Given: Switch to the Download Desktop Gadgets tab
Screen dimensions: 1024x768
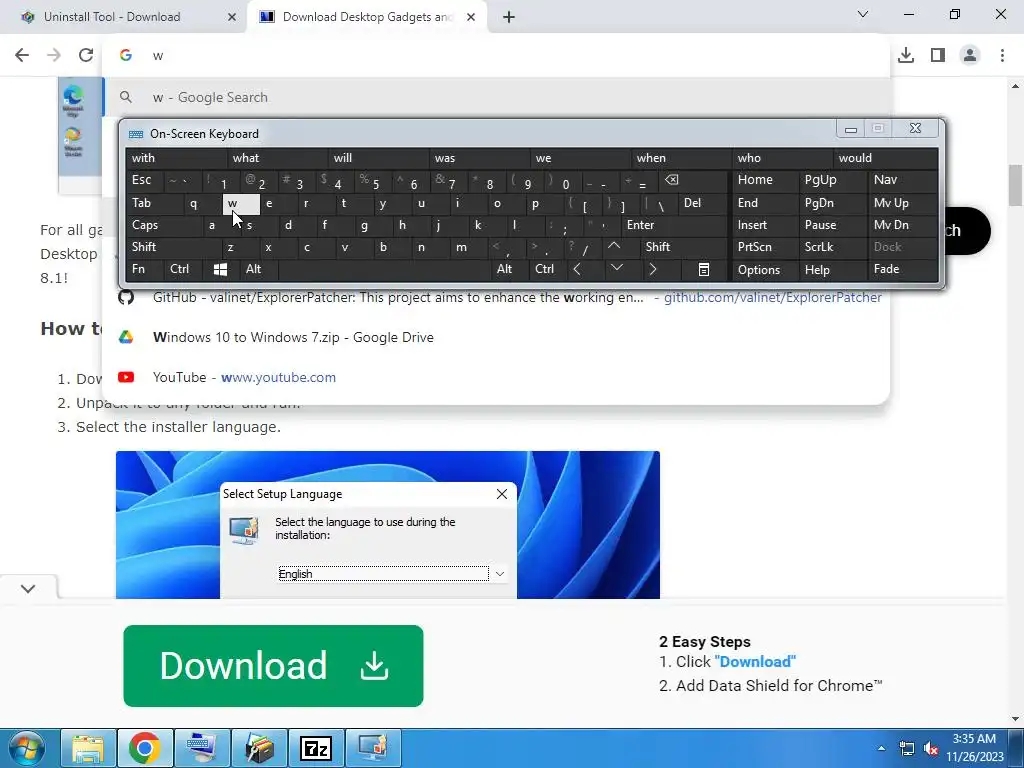Looking at the screenshot, I should (368, 17).
